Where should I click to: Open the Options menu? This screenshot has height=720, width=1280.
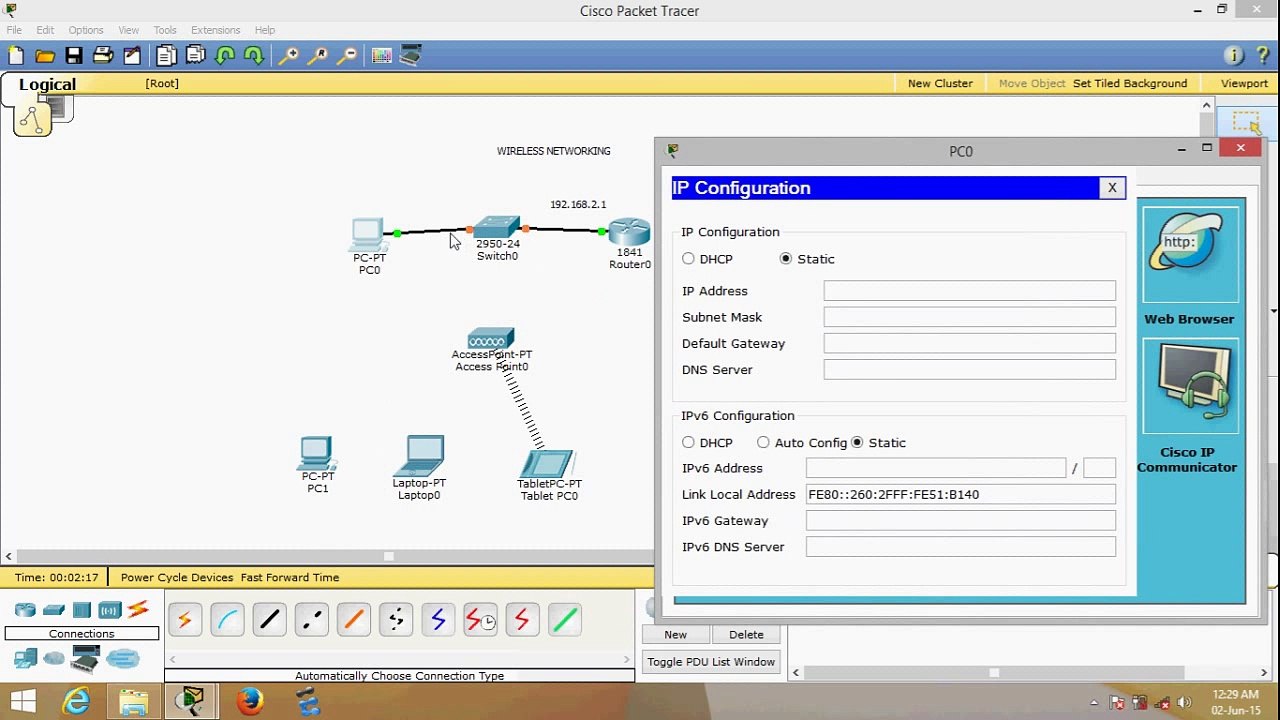[86, 30]
